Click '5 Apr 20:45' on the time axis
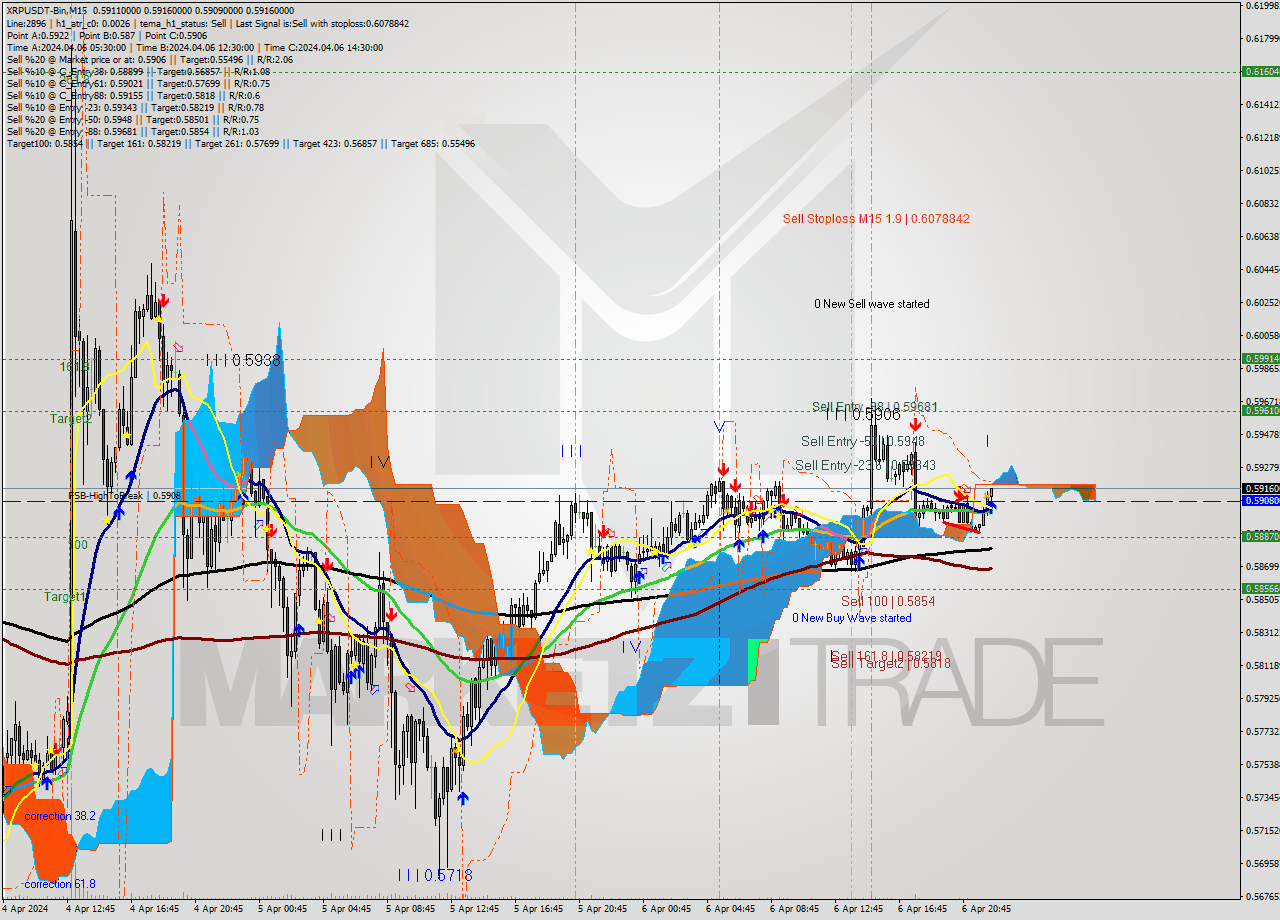This screenshot has height=920, width=1280. point(602,910)
